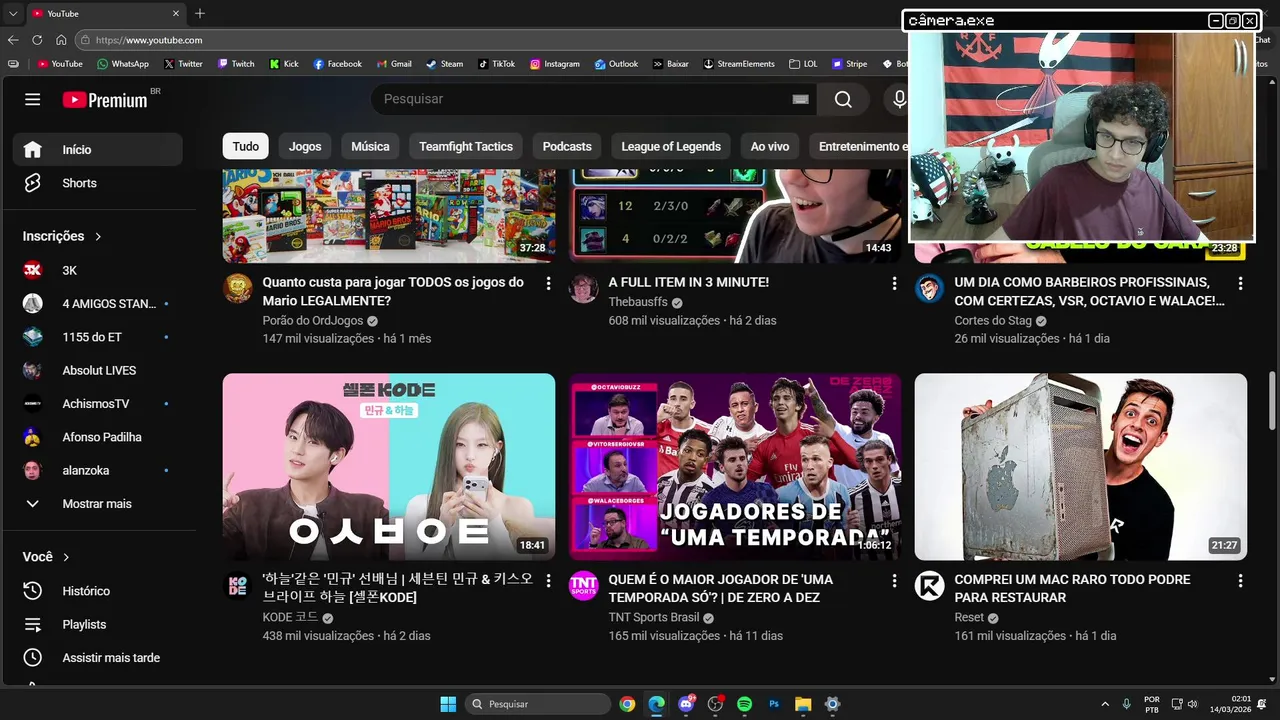Open the Steam bookmark
Image resolution: width=1280 pixels, height=720 pixels.
pyautogui.click(x=445, y=63)
